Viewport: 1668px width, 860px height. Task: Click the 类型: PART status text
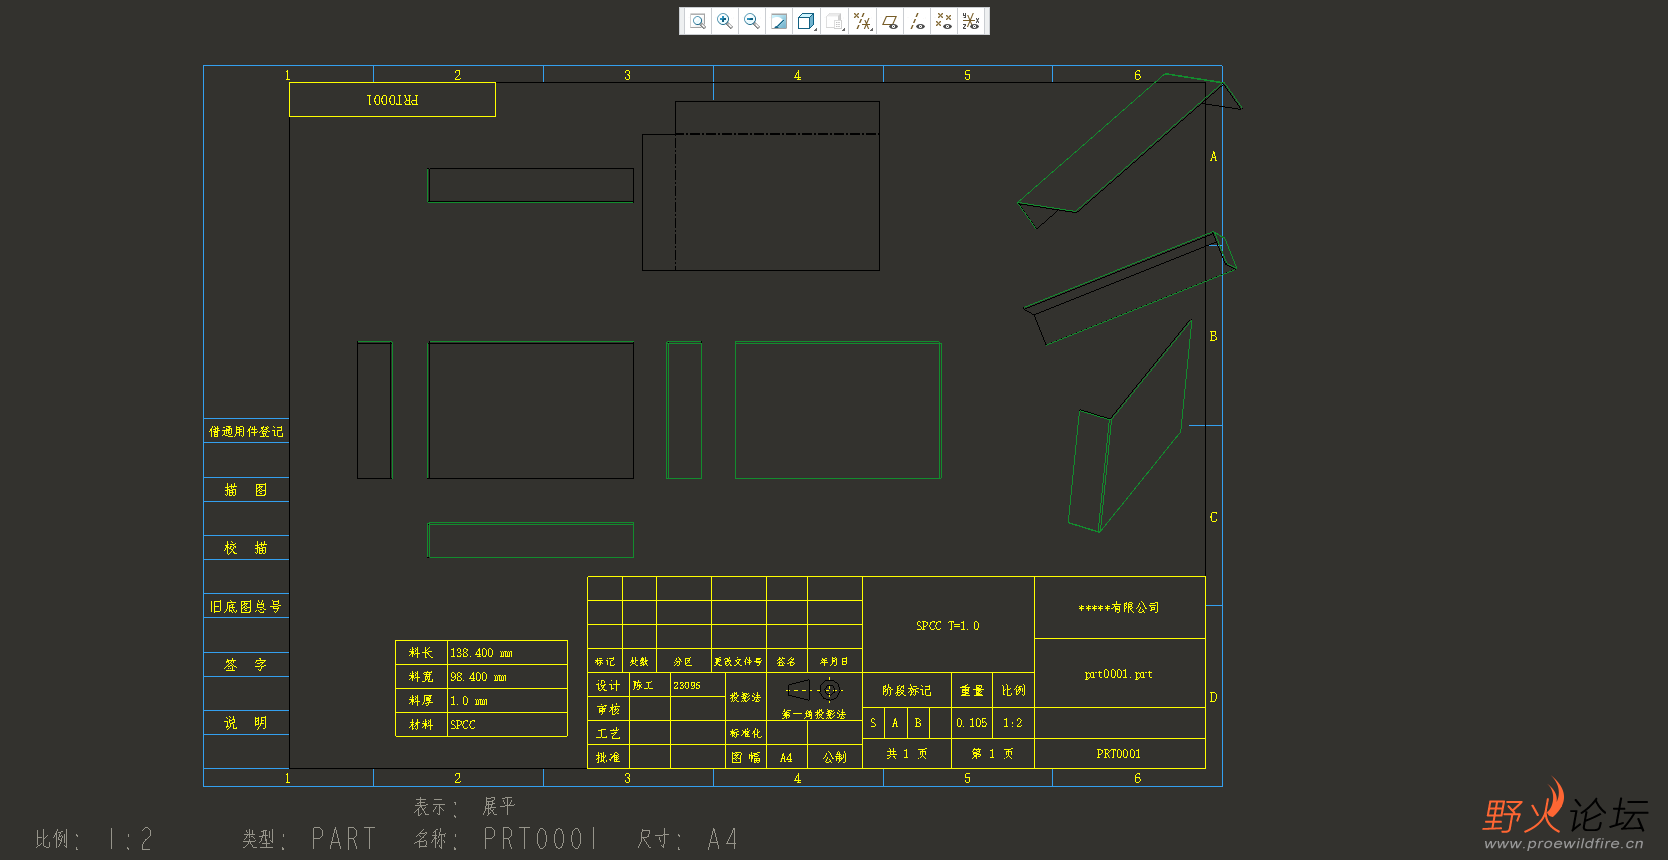[309, 839]
